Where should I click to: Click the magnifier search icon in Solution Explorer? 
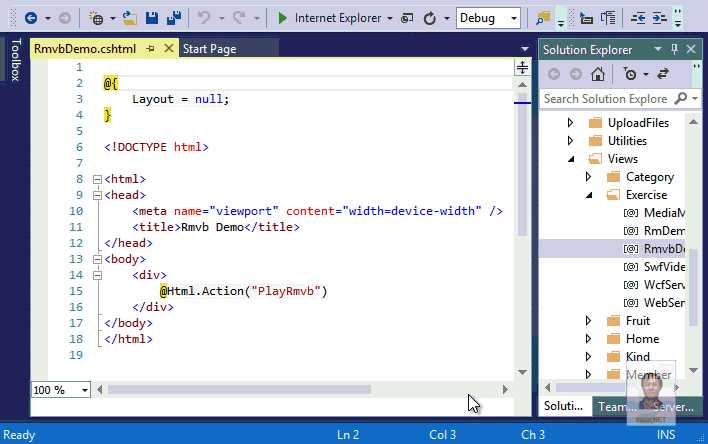(680, 98)
